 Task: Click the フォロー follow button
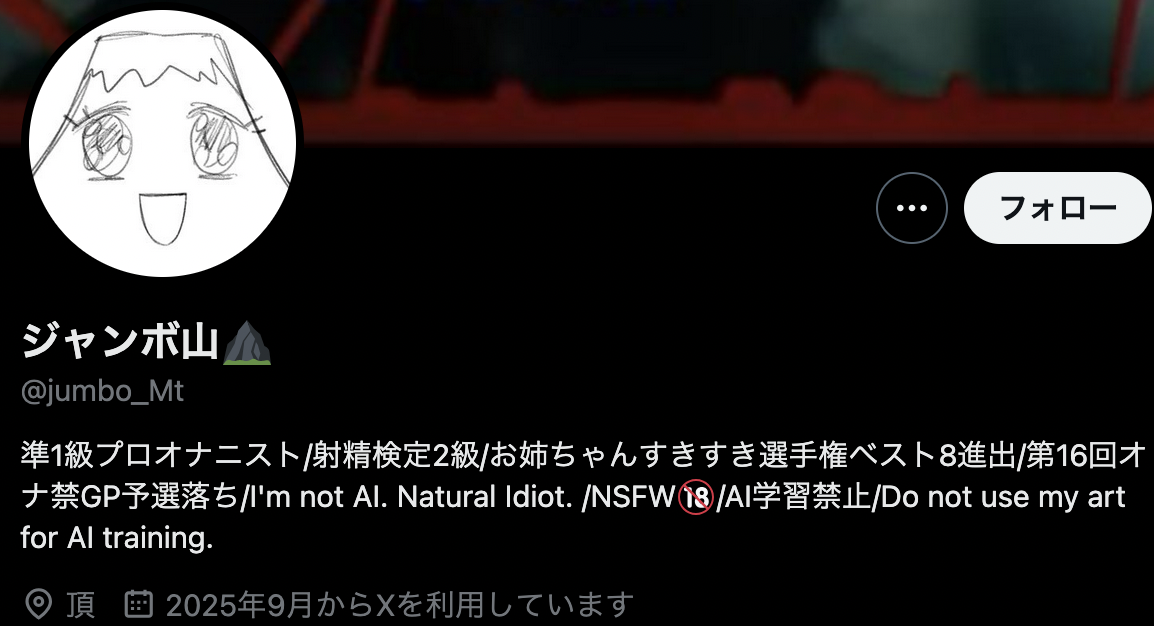1057,208
